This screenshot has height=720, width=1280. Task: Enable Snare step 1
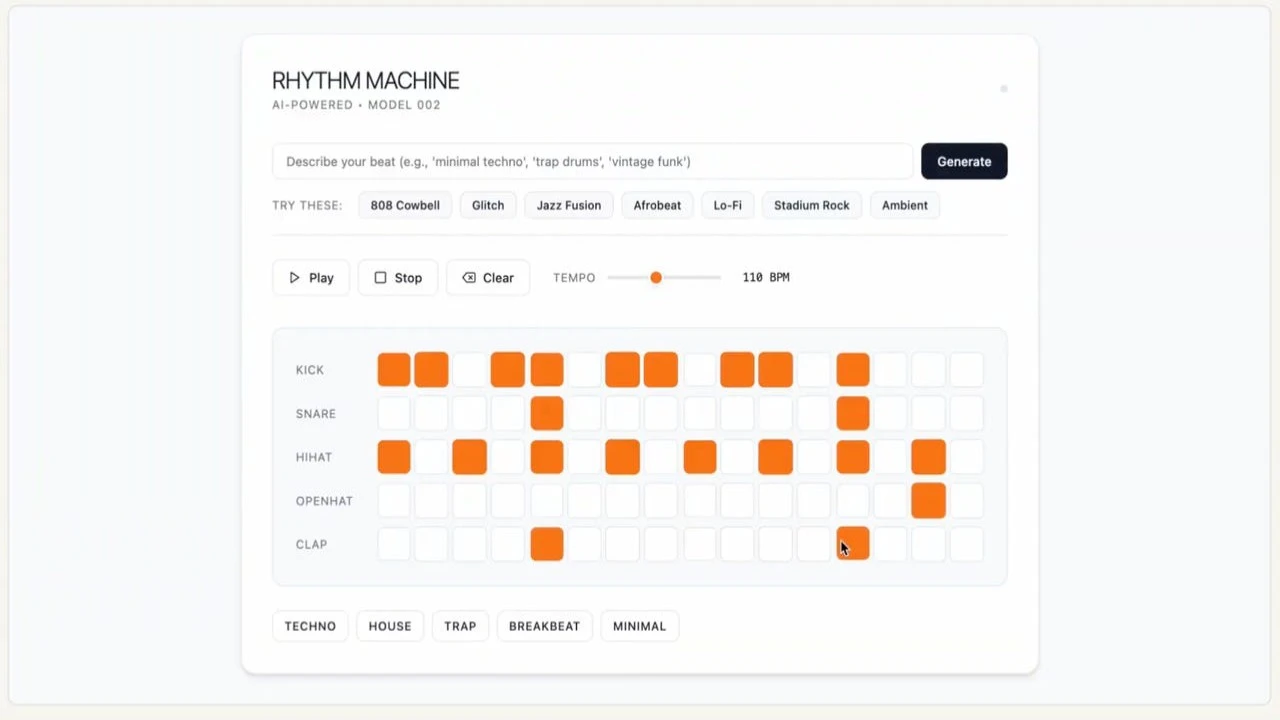pos(394,413)
